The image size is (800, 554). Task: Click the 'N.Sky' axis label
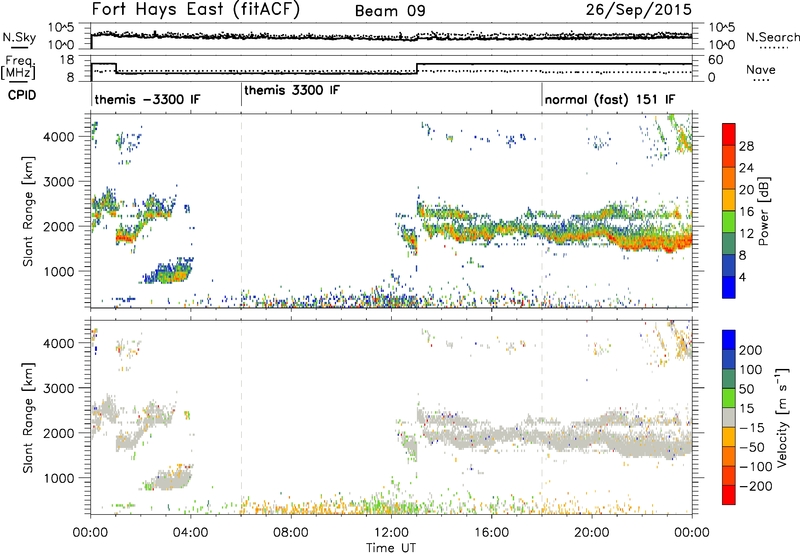tap(19, 38)
